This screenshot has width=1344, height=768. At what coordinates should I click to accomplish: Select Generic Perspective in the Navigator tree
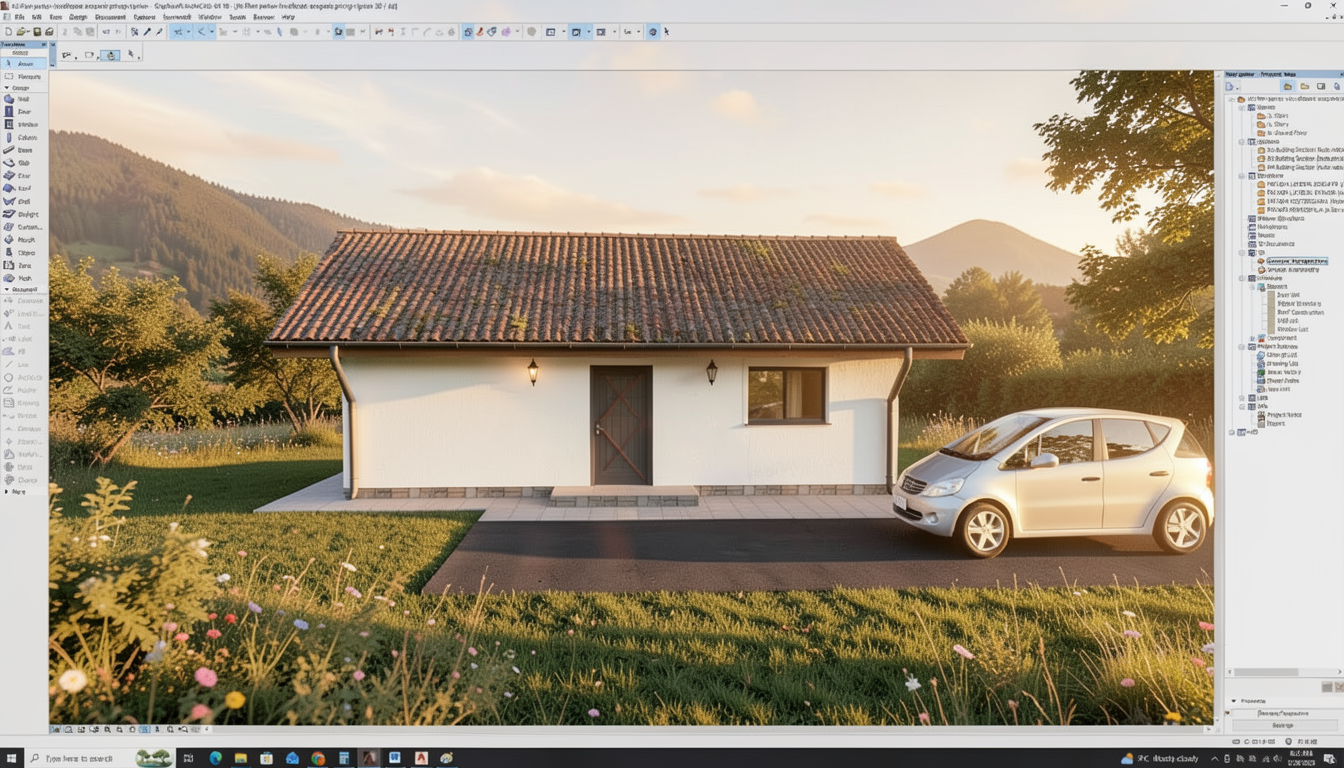(1296, 261)
